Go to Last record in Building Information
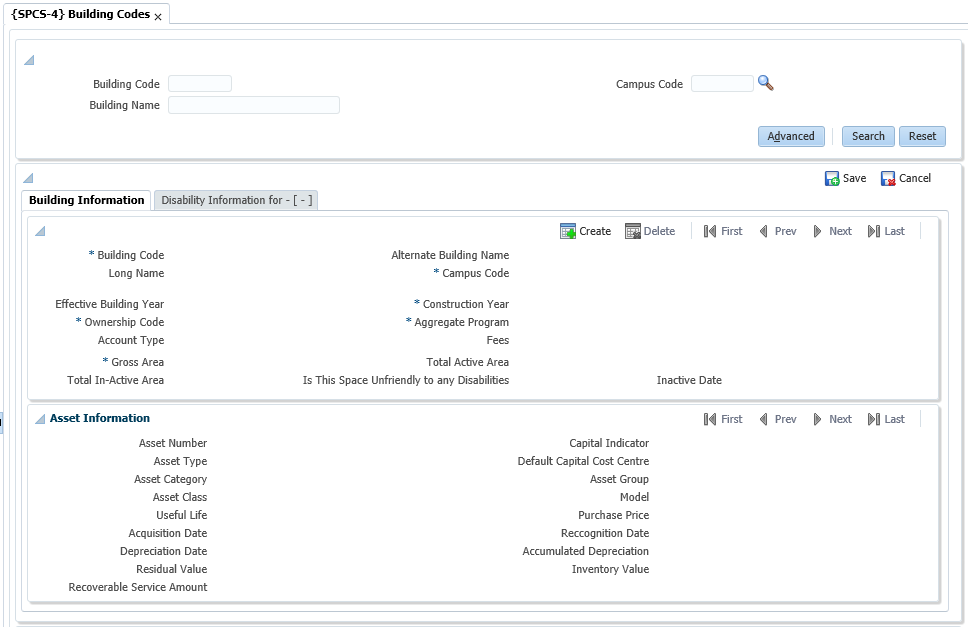This screenshot has width=968, height=627. [886, 231]
